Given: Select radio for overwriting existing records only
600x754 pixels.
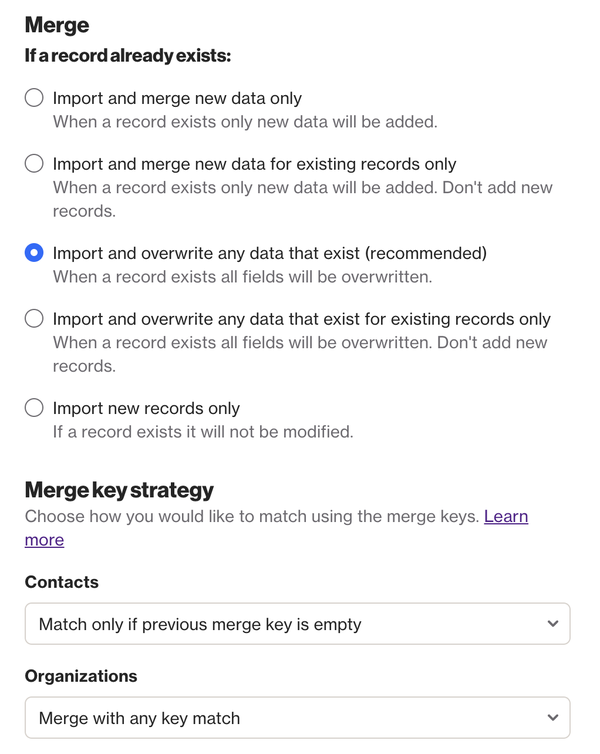Looking at the screenshot, I should pyautogui.click(x=34, y=319).
